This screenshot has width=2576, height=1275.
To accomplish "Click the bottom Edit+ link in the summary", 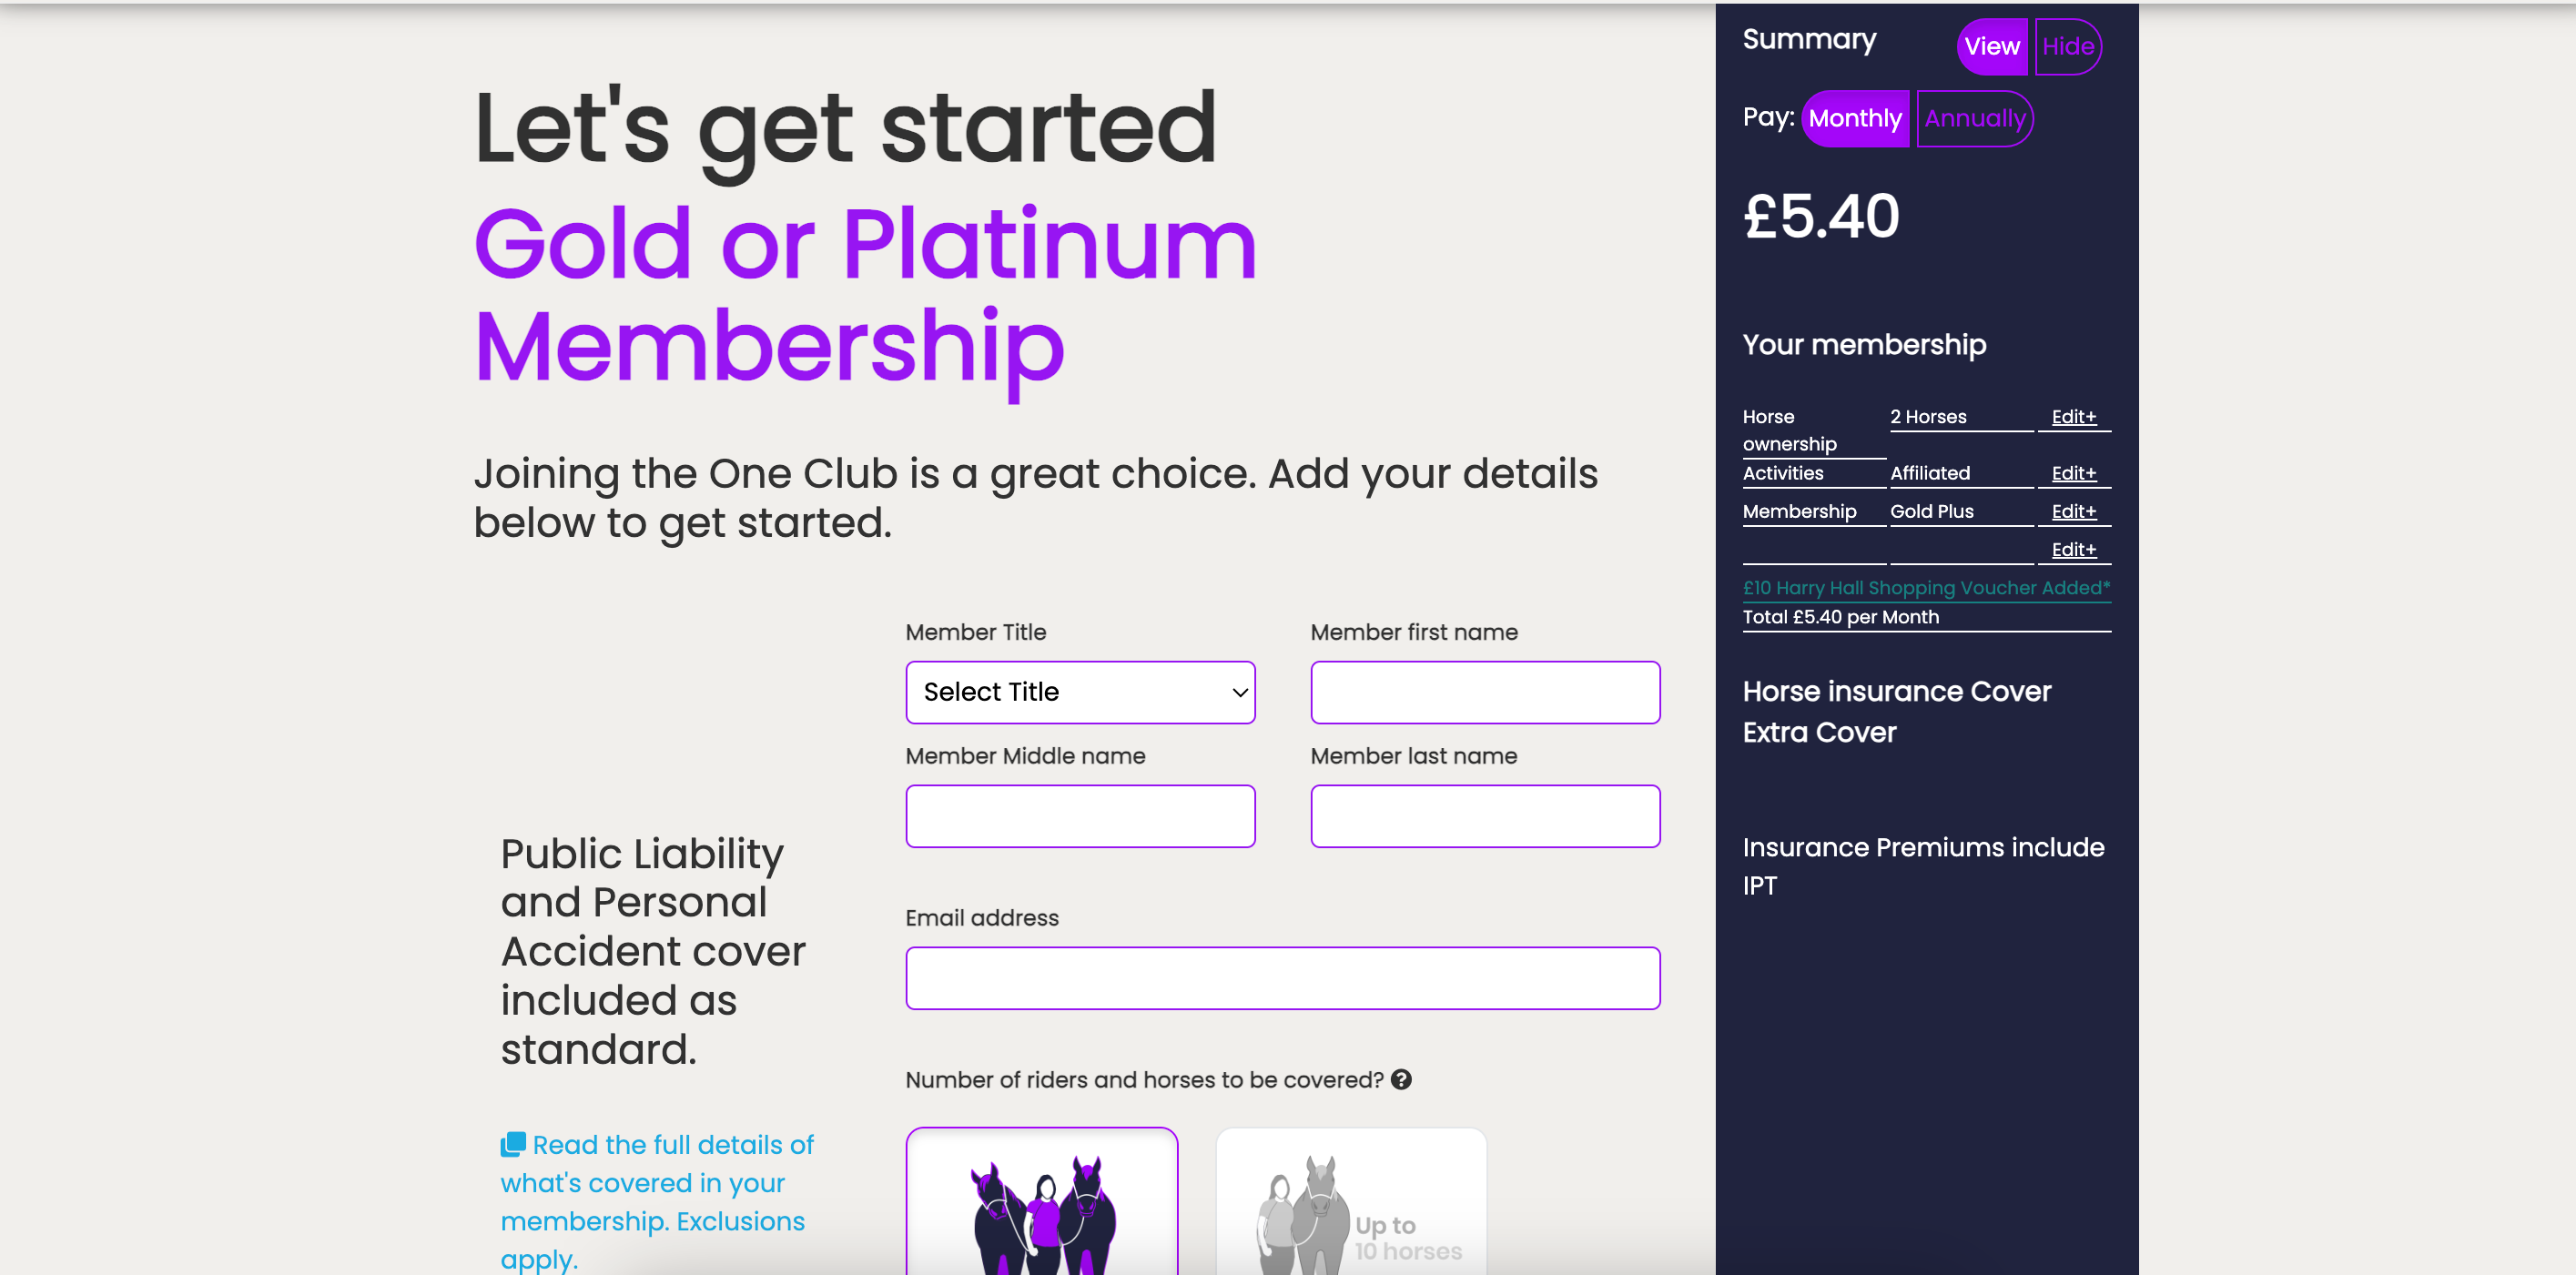I will pos(2075,549).
